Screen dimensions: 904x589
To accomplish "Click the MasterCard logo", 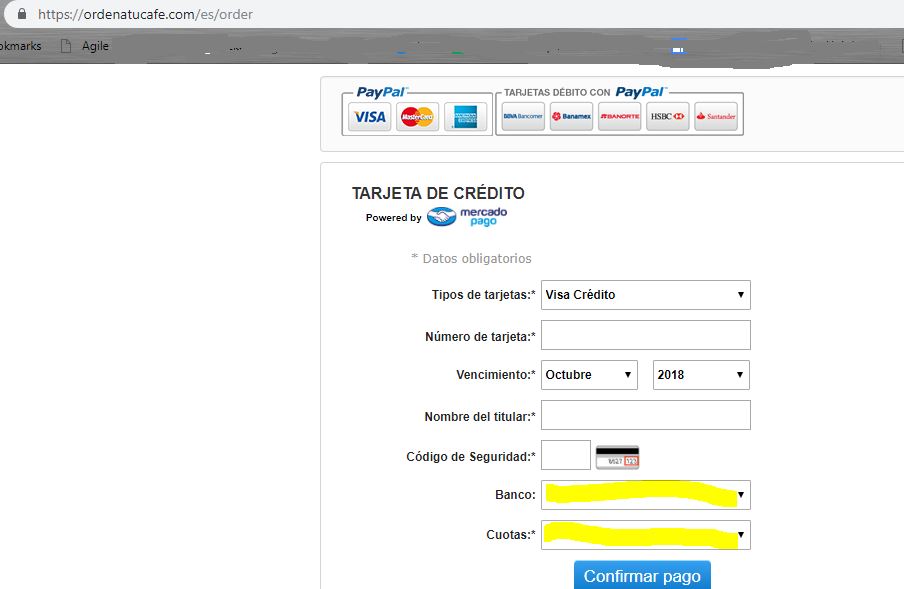I will [x=417, y=117].
